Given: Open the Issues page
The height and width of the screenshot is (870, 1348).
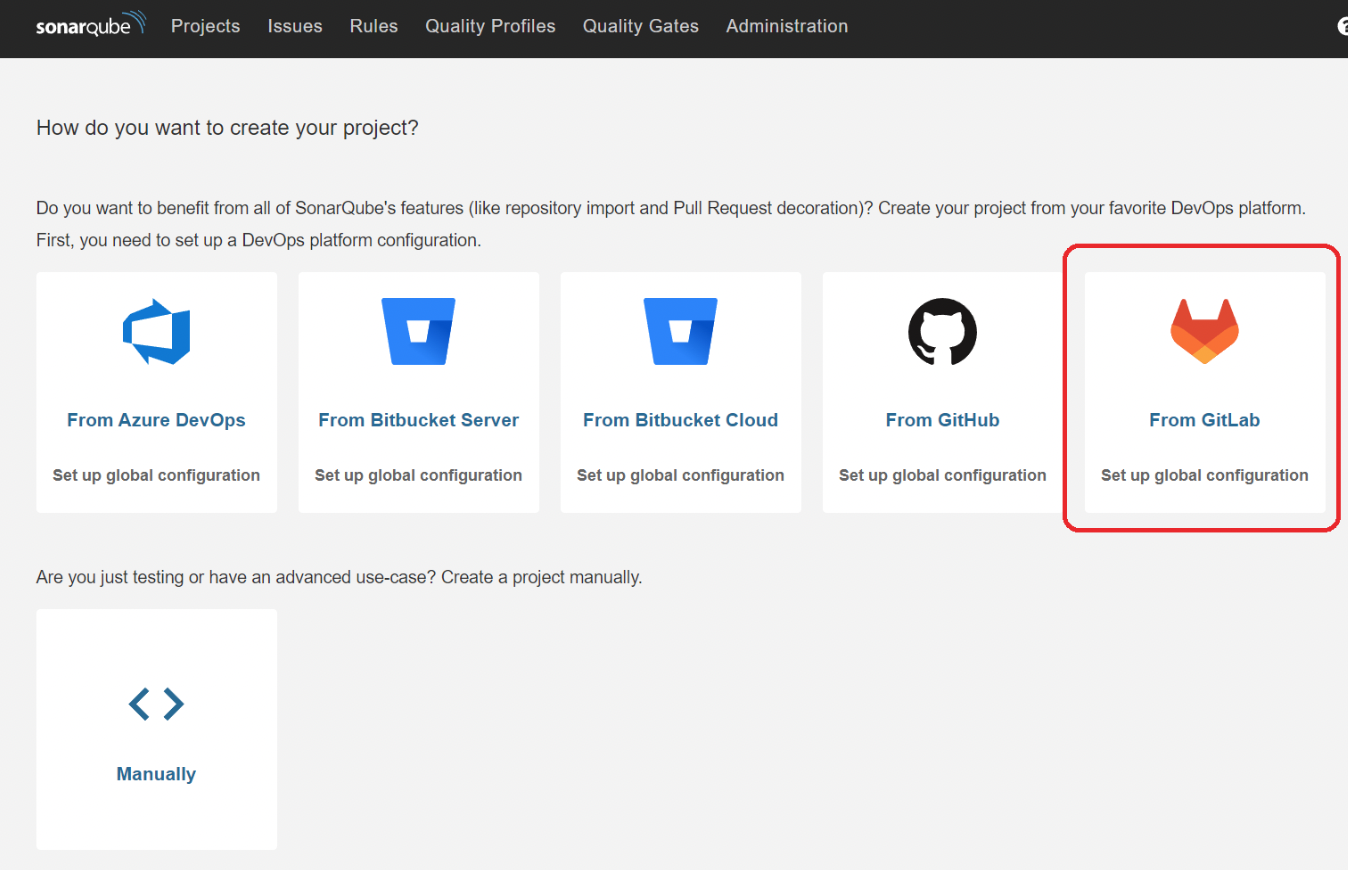Looking at the screenshot, I should coord(295,26).
